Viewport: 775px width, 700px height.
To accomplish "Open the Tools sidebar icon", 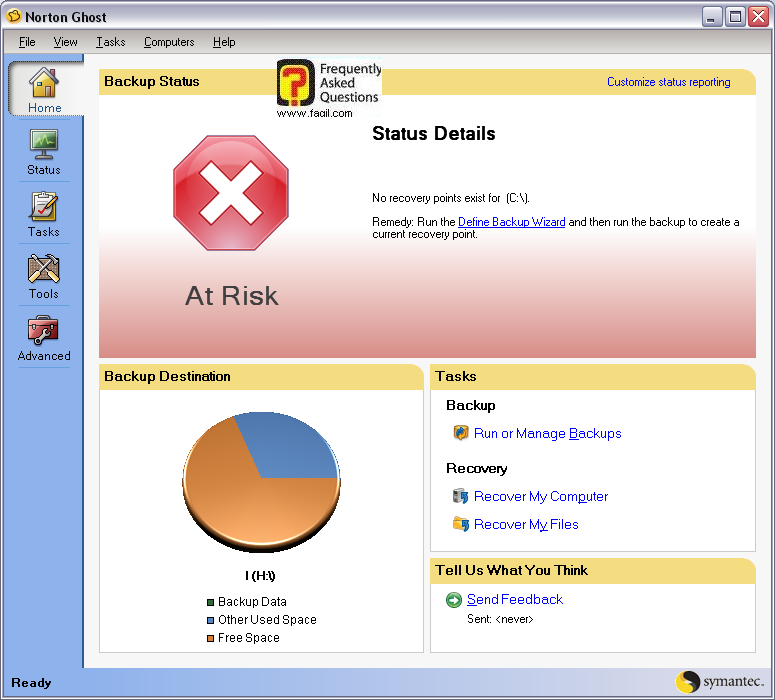I will tap(43, 269).
